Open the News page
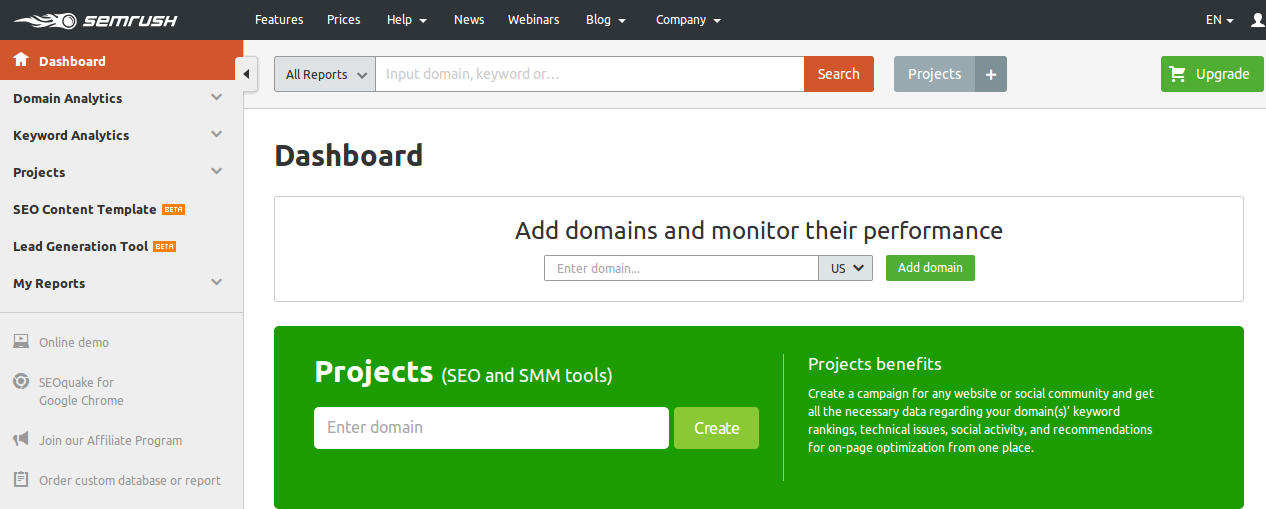Viewport: 1266px width, 509px height. [469, 20]
